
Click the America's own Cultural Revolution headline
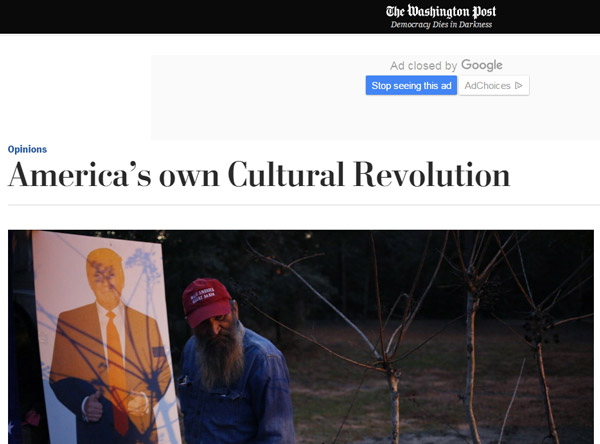coord(259,175)
